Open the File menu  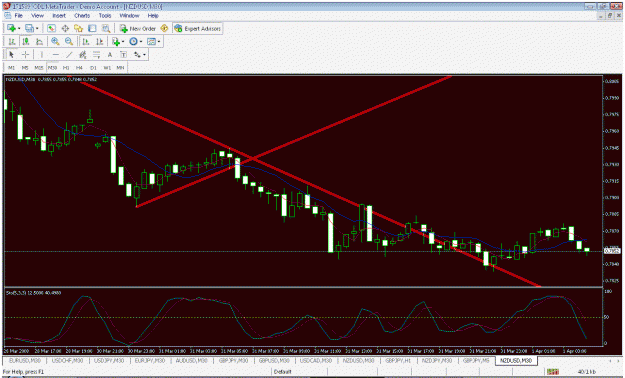(18, 16)
